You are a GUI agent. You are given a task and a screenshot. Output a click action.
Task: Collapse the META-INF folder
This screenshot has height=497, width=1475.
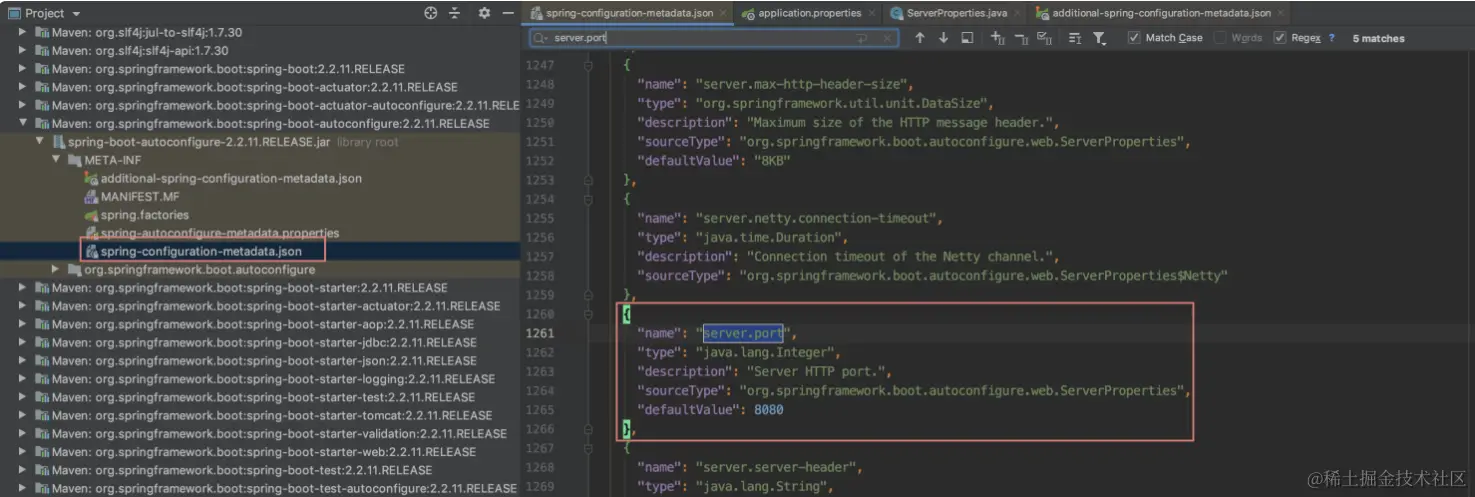(57, 160)
